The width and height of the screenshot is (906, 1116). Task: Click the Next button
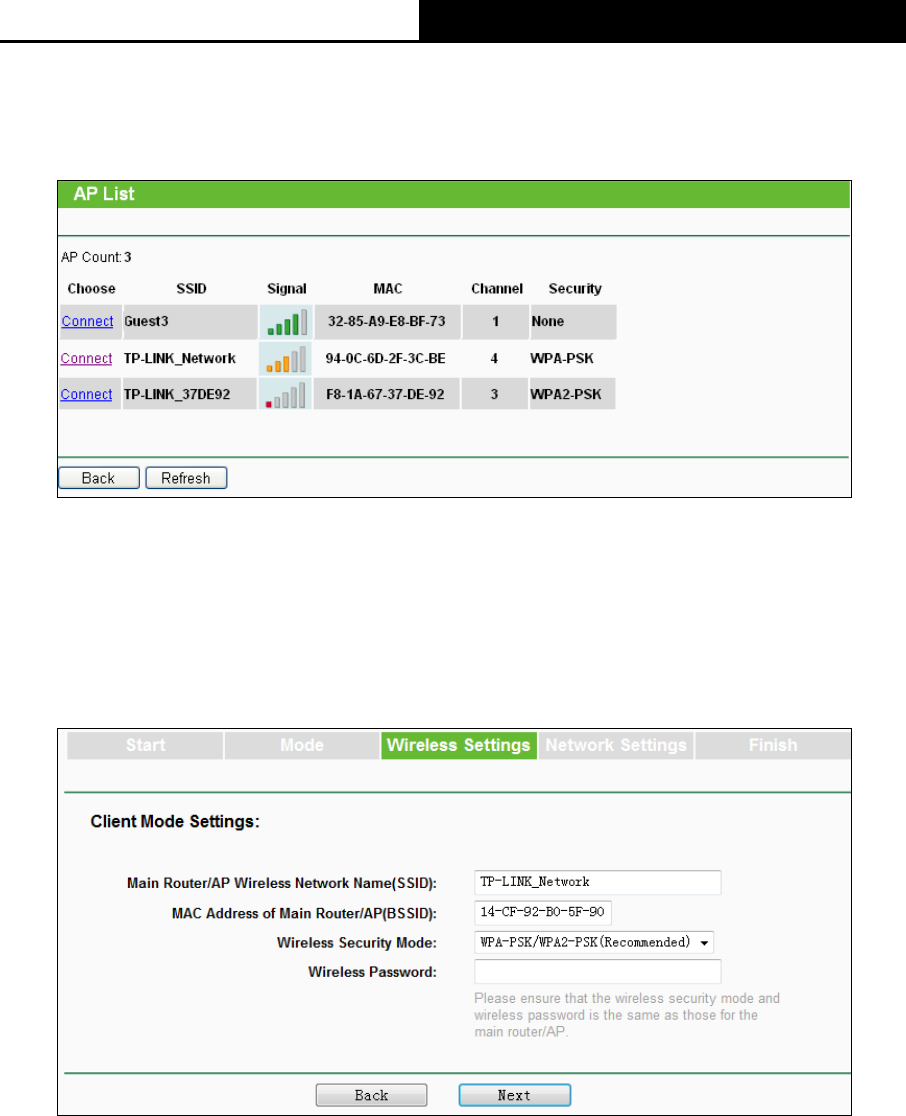[515, 1095]
